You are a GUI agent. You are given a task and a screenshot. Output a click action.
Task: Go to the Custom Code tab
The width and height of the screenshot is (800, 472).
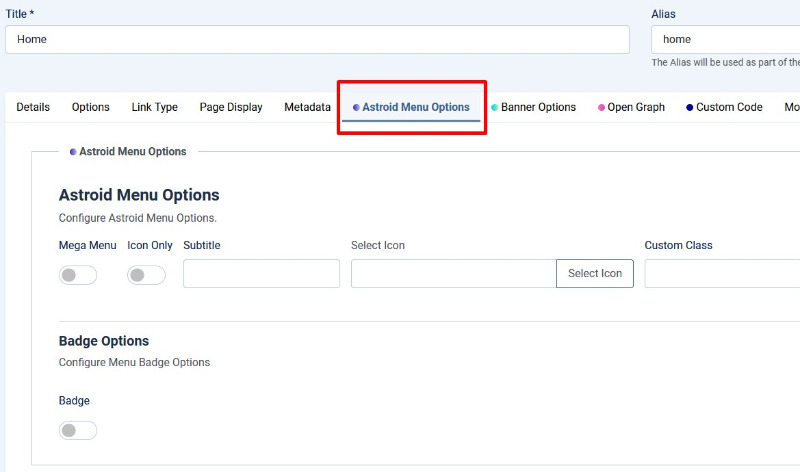pyautogui.click(x=724, y=107)
